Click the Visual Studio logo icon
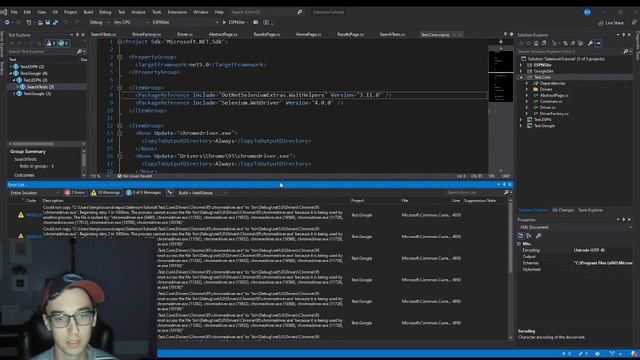640x360 pixels. pyautogui.click(x=4, y=12)
